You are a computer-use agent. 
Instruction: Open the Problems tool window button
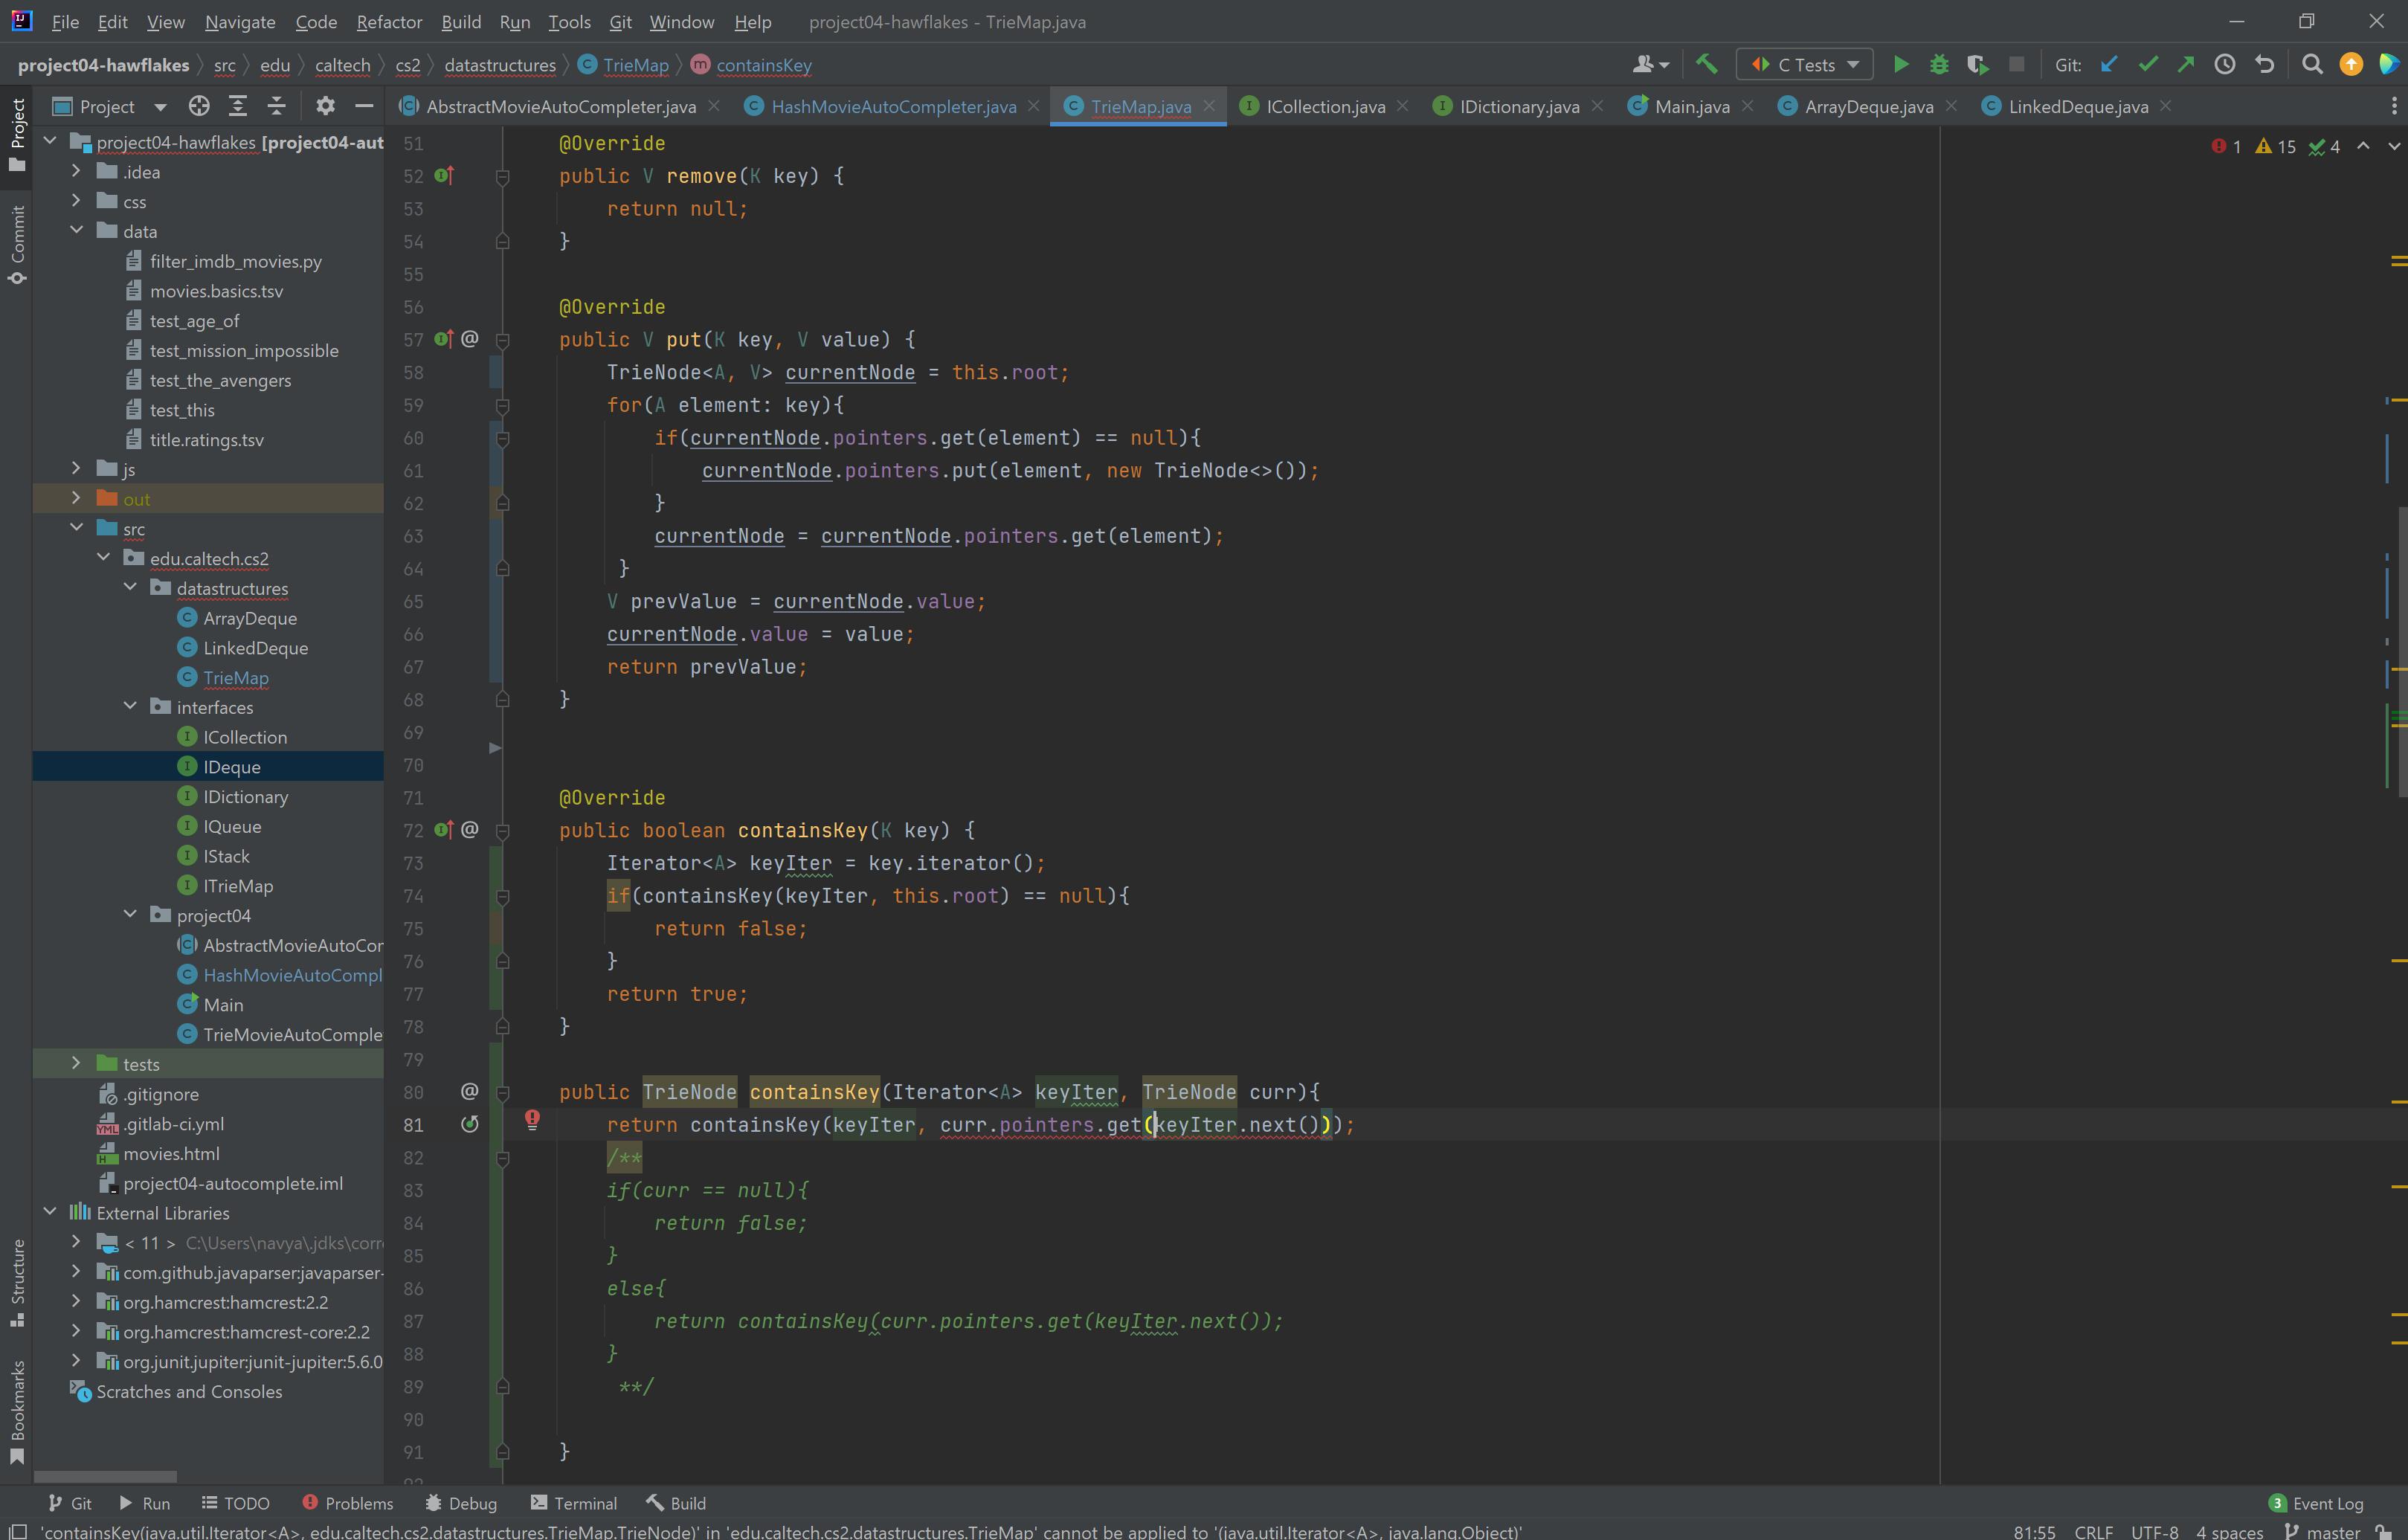(x=348, y=1503)
